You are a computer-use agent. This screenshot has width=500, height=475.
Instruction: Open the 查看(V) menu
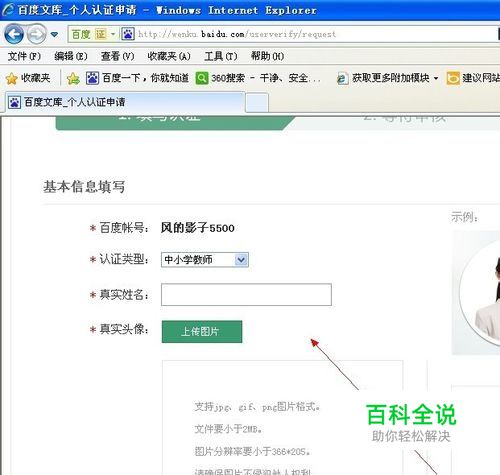[118, 56]
